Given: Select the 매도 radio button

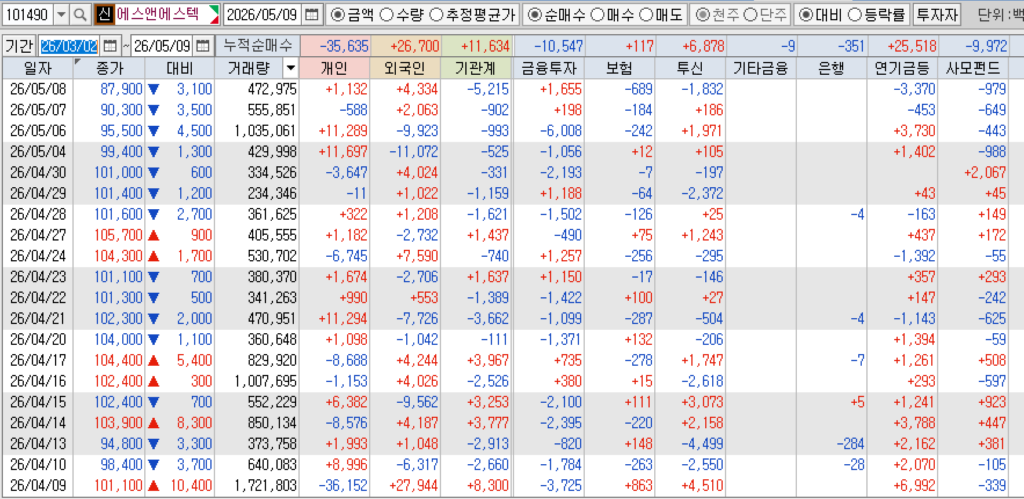Looking at the screenshot, I should [x=644, y=14].
